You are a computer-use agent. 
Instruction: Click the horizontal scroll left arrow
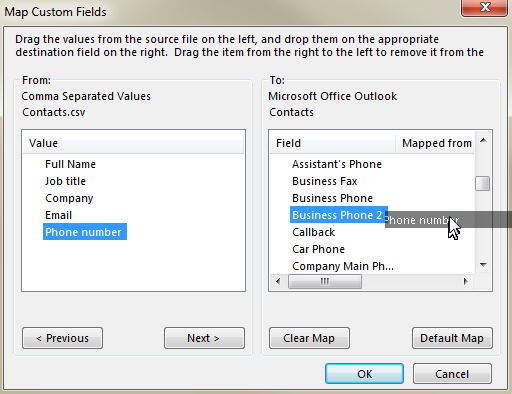click(x=278, y=281)
